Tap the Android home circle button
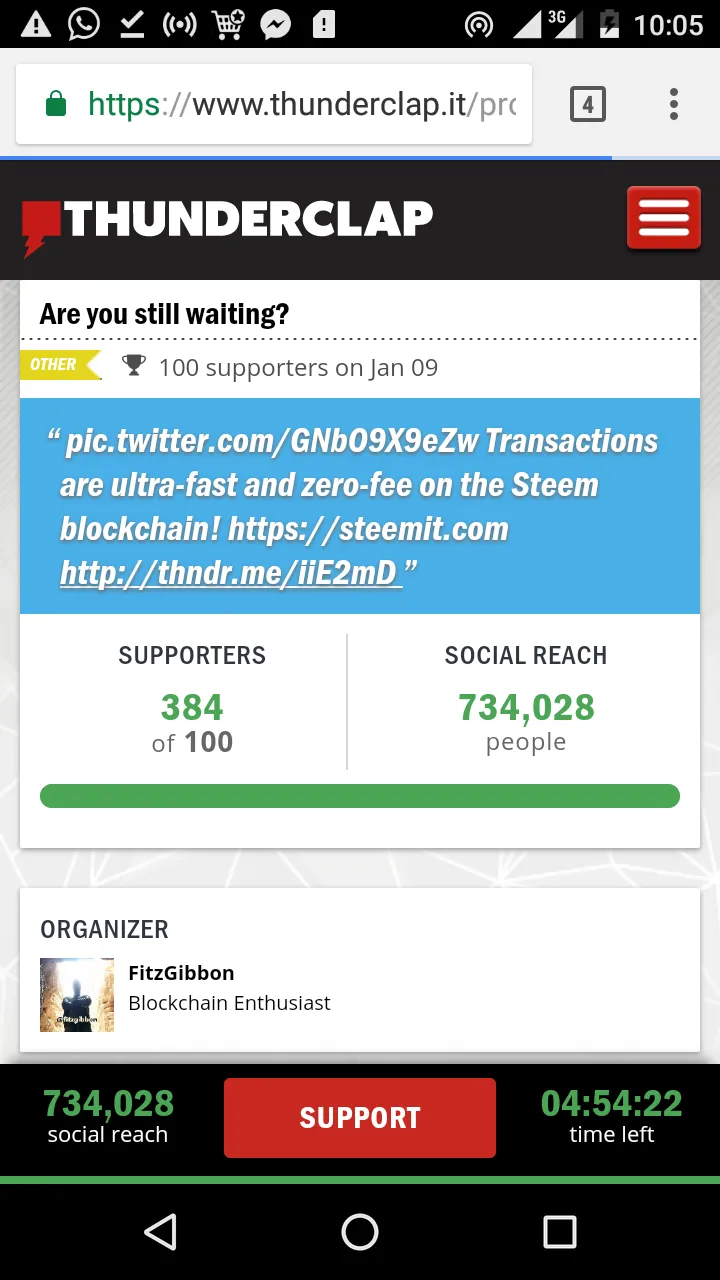This screenshot has width=720, height=1280. click(x=360, y=1232)
